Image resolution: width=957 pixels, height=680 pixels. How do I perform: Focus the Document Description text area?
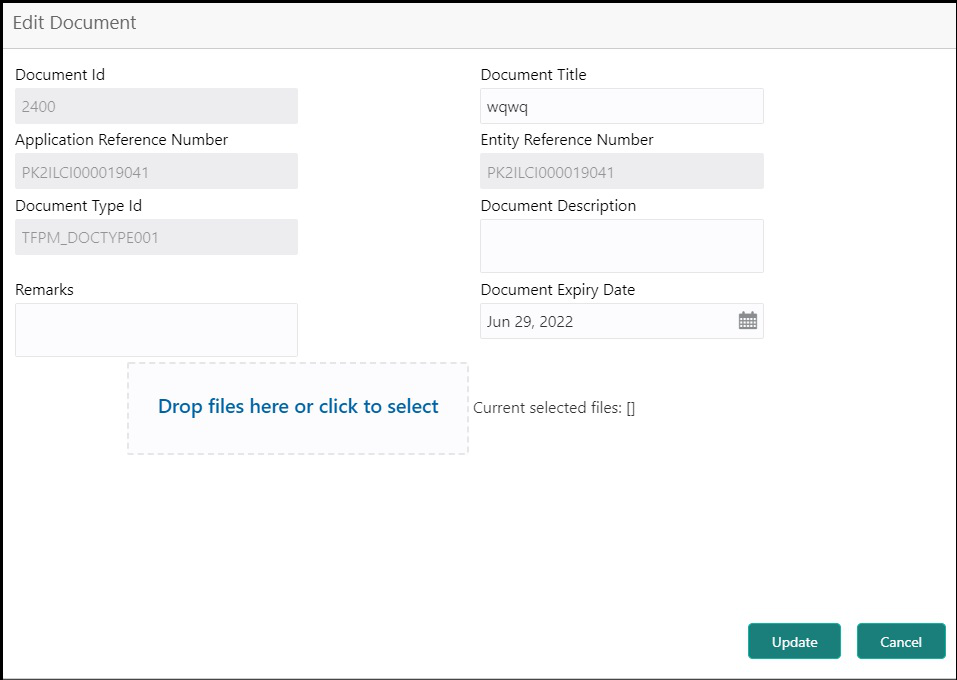(x=621, y=246)
